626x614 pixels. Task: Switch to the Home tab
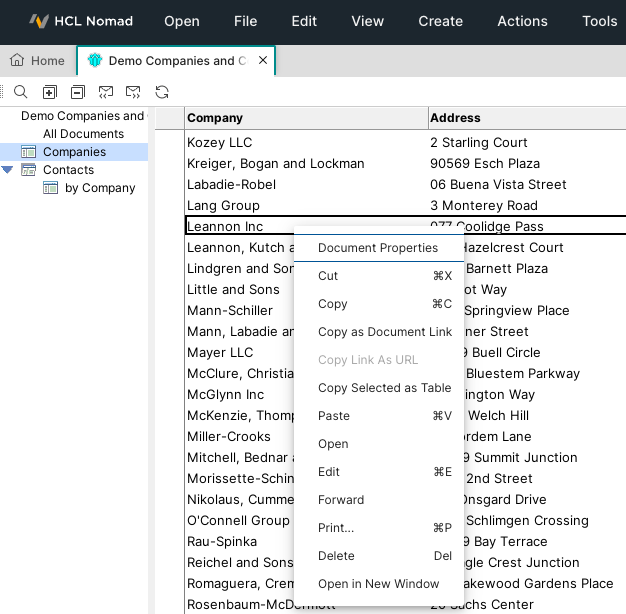(38, 60)
